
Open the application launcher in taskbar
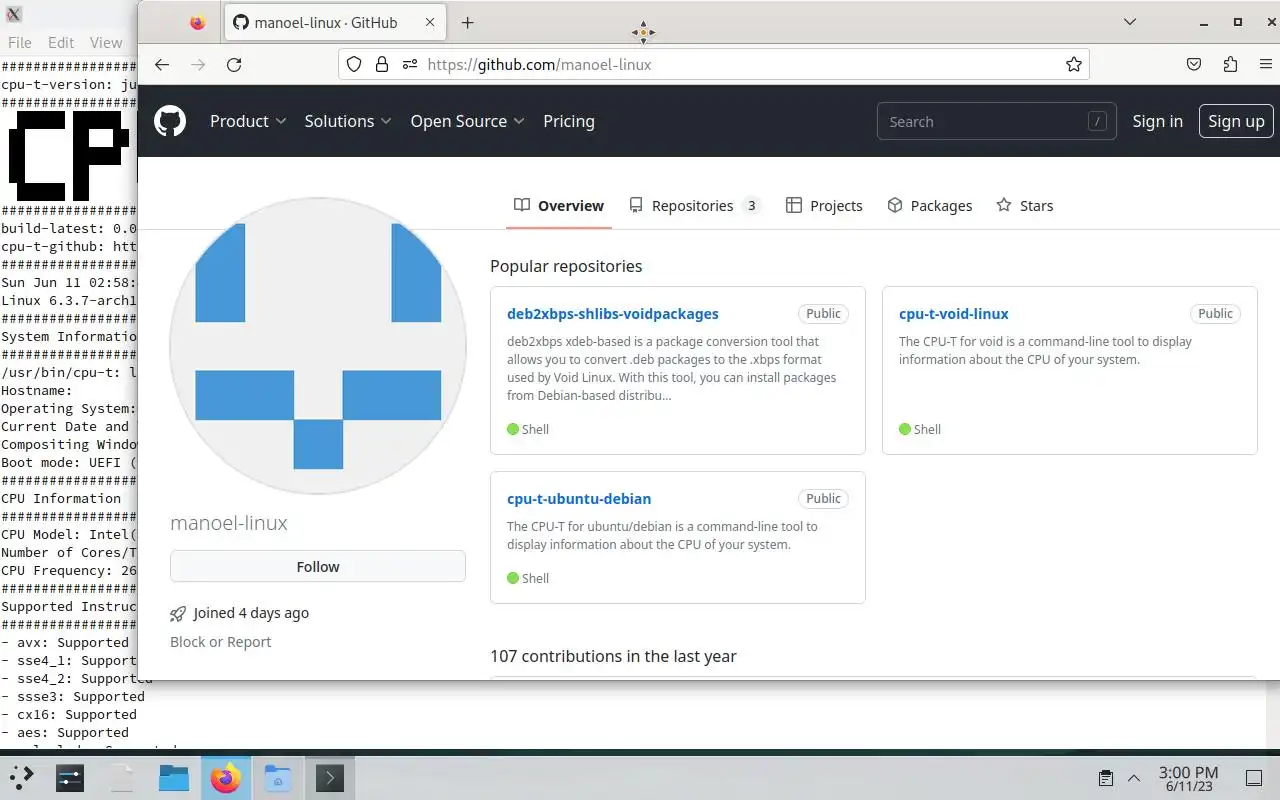coord(22,778)
